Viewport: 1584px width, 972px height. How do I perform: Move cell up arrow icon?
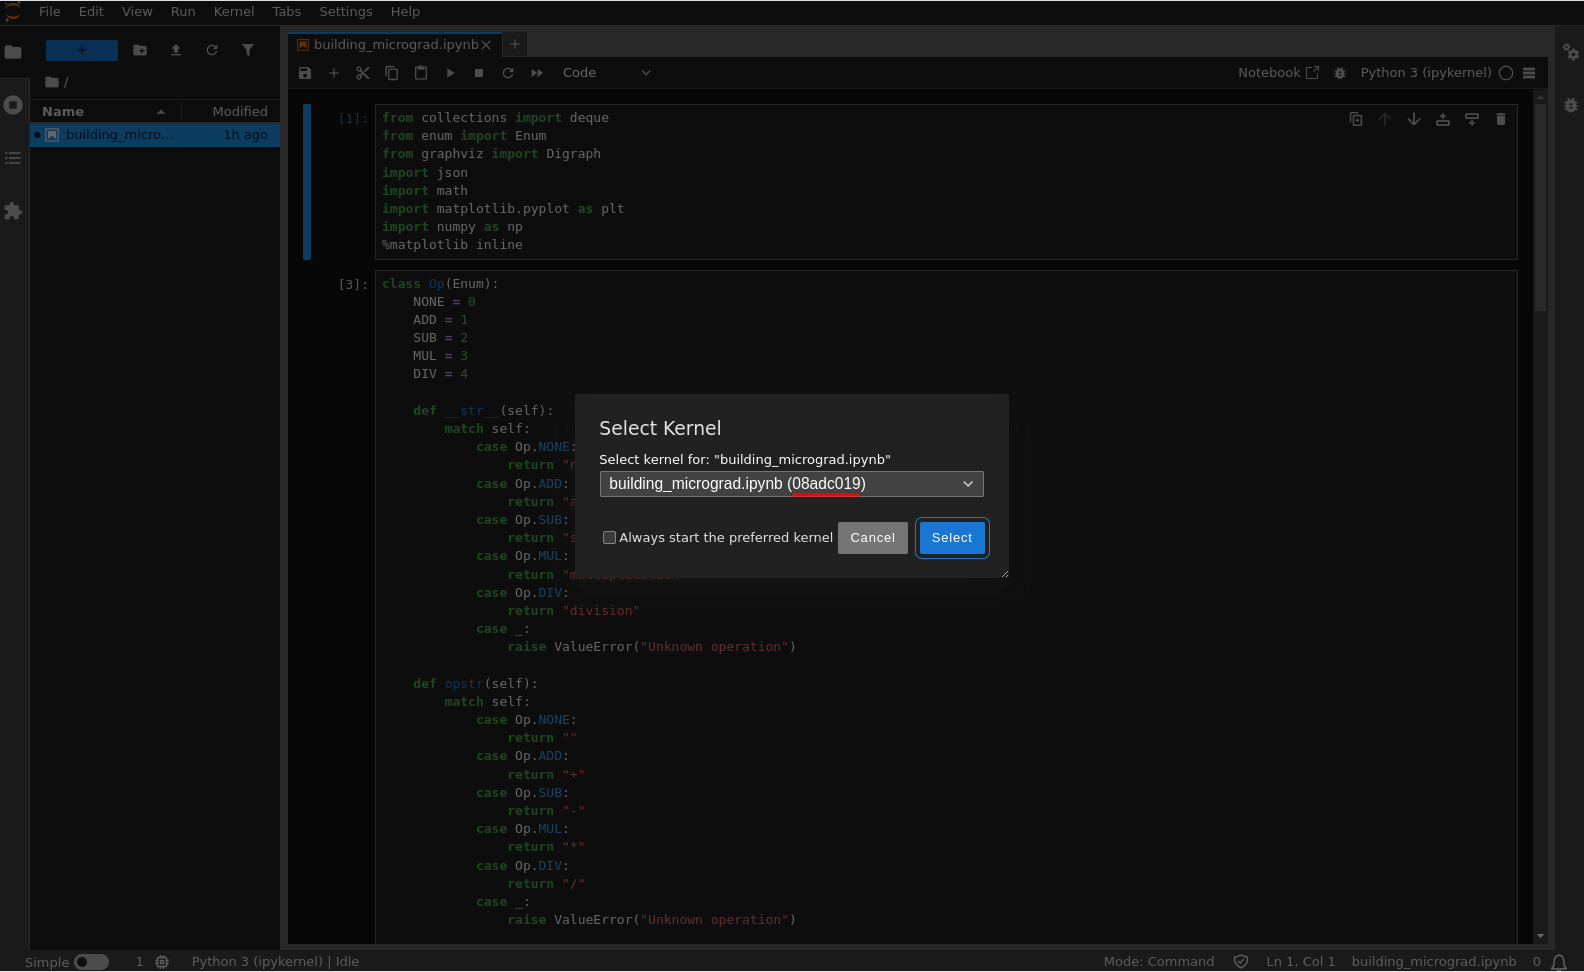(x=1385, y=119)
